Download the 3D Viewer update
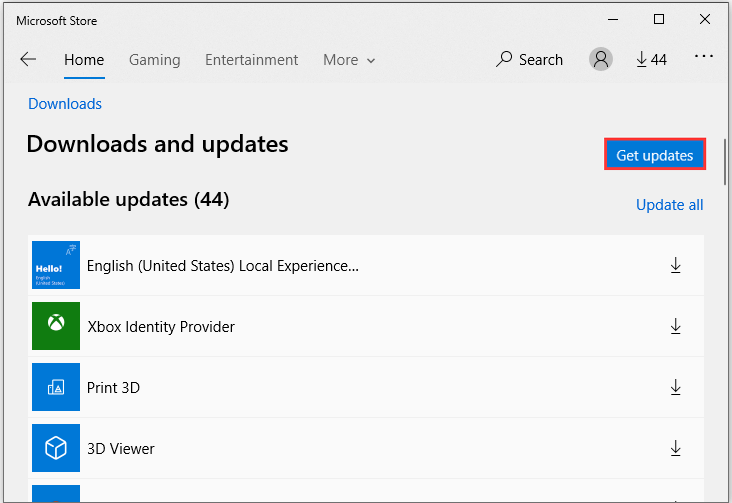 (676, 448)
